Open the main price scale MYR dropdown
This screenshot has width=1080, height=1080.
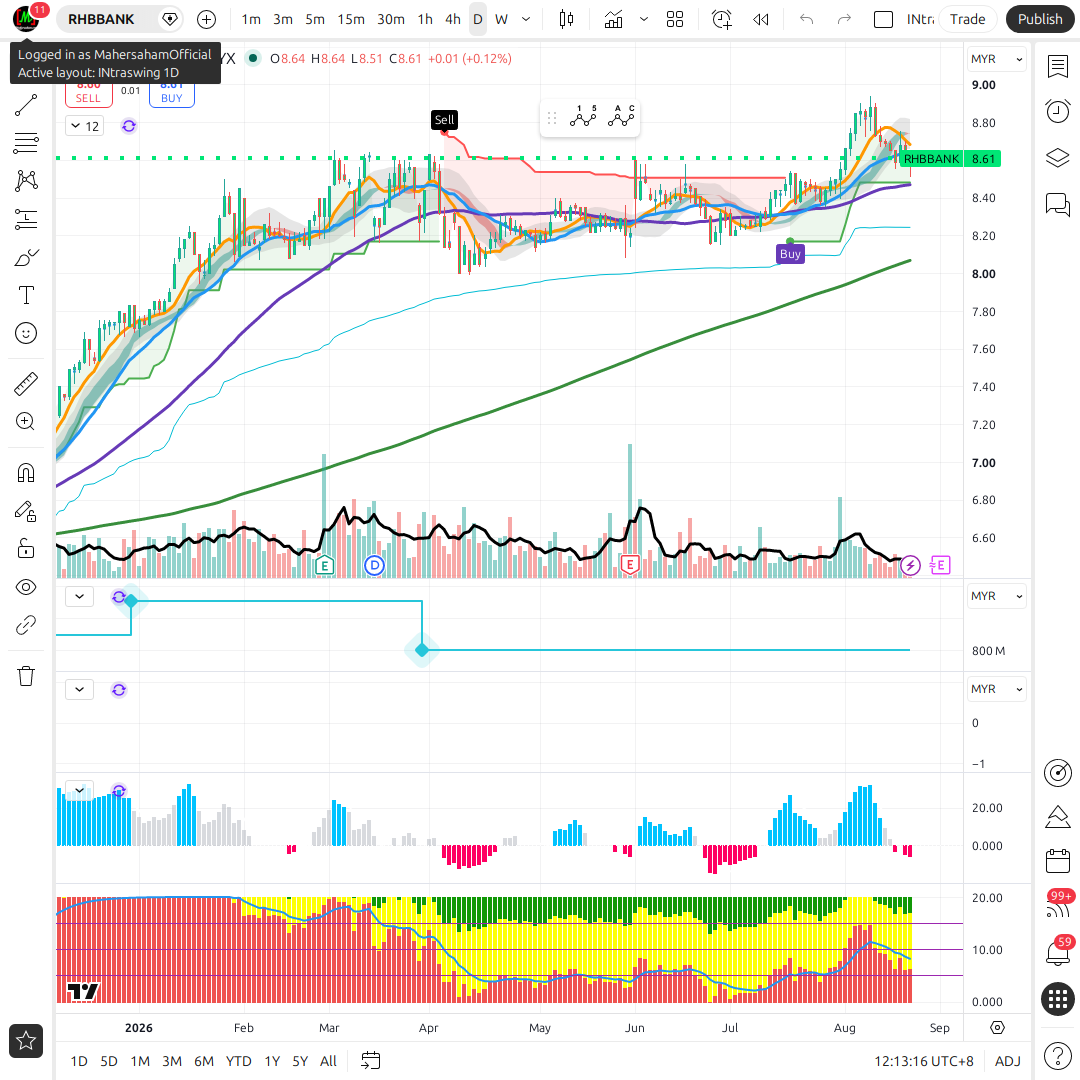click(997, 59)
